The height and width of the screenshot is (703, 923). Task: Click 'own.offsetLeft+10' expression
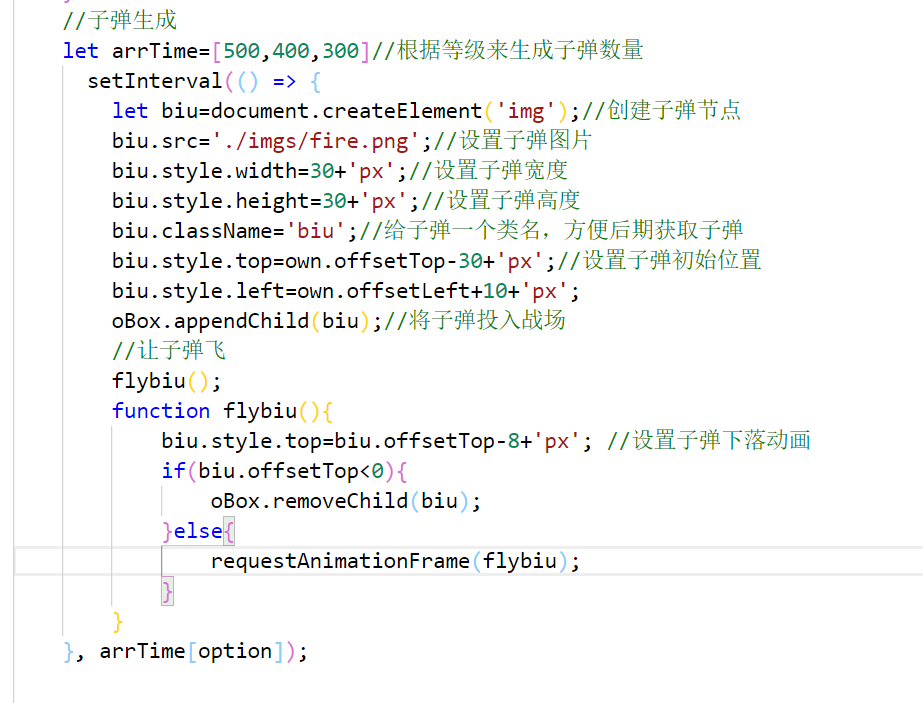click(x=402, y=291)
